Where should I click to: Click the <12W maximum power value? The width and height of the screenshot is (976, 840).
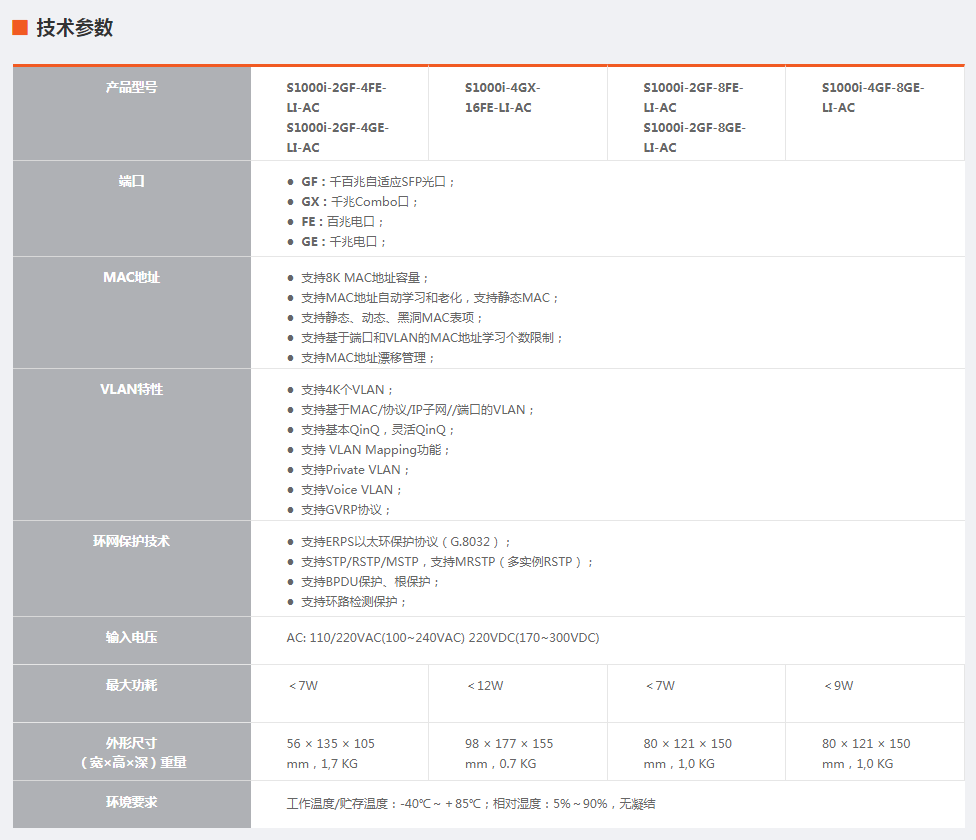[x=485, y=686]
